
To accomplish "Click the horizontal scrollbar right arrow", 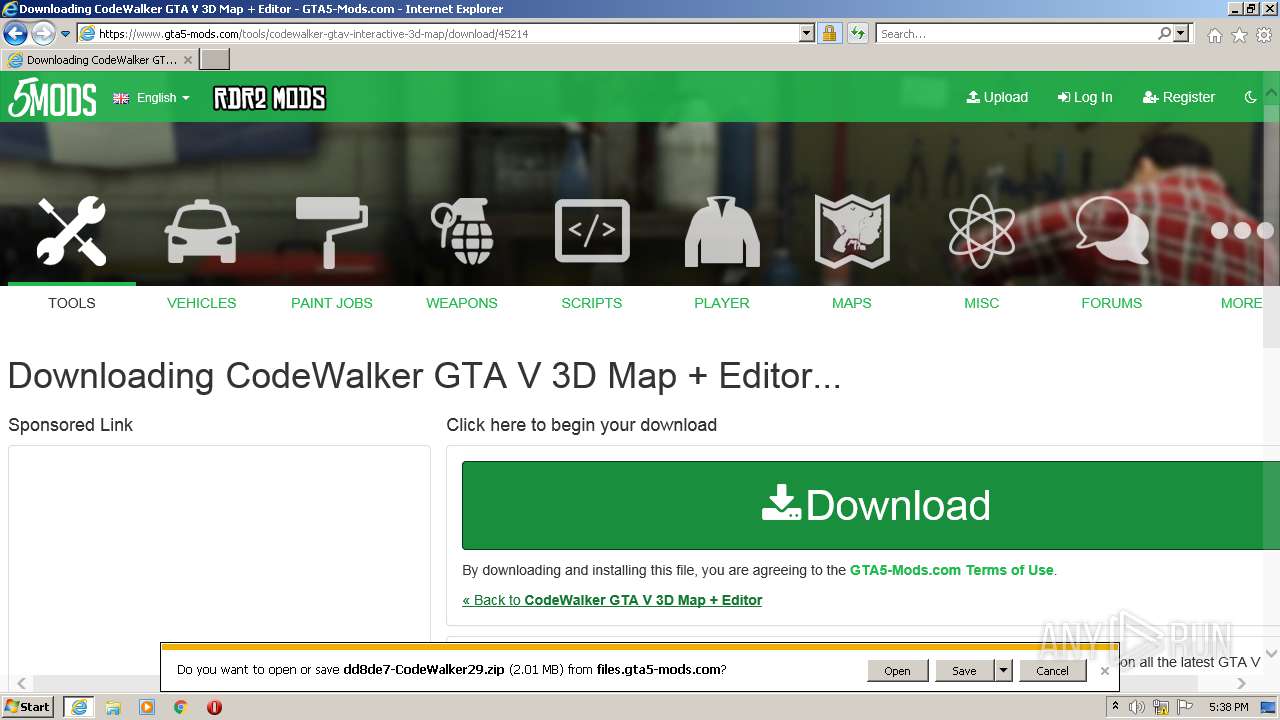I will coord(1241,684).
